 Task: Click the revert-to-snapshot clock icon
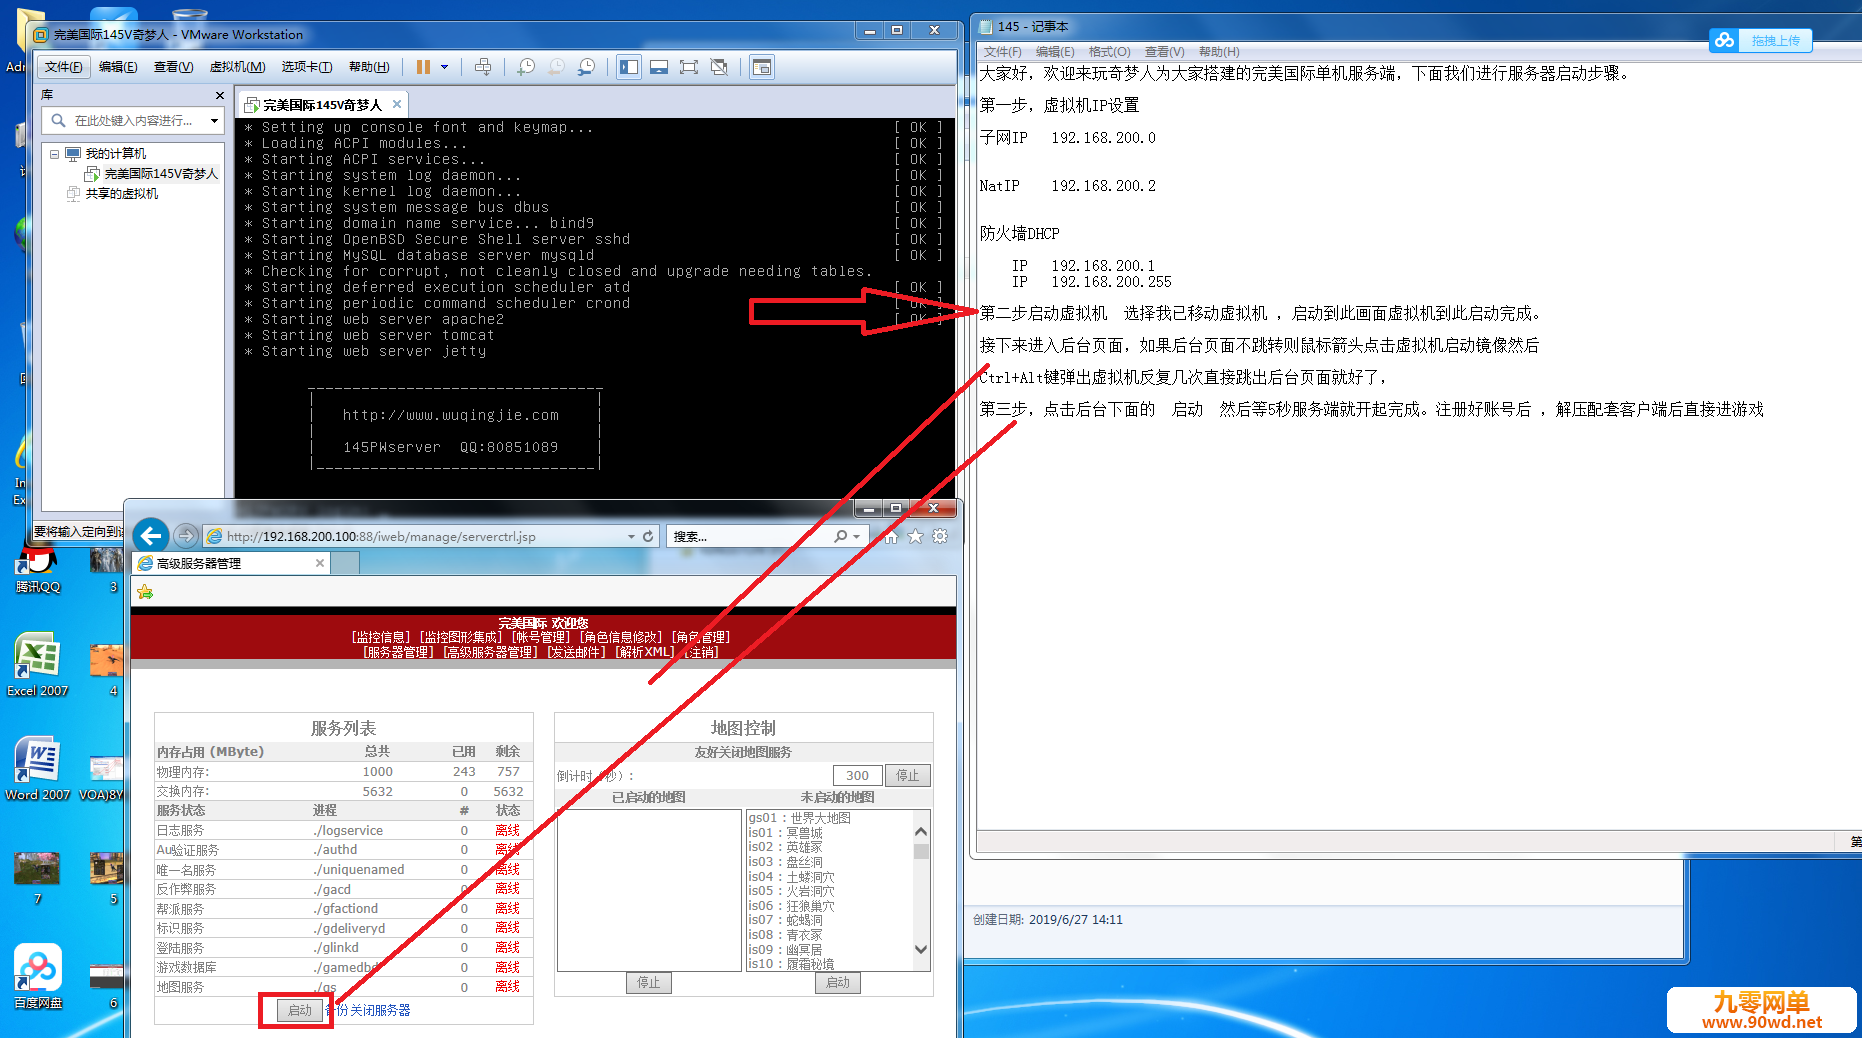pyautogui.click(x=556, y=67)
